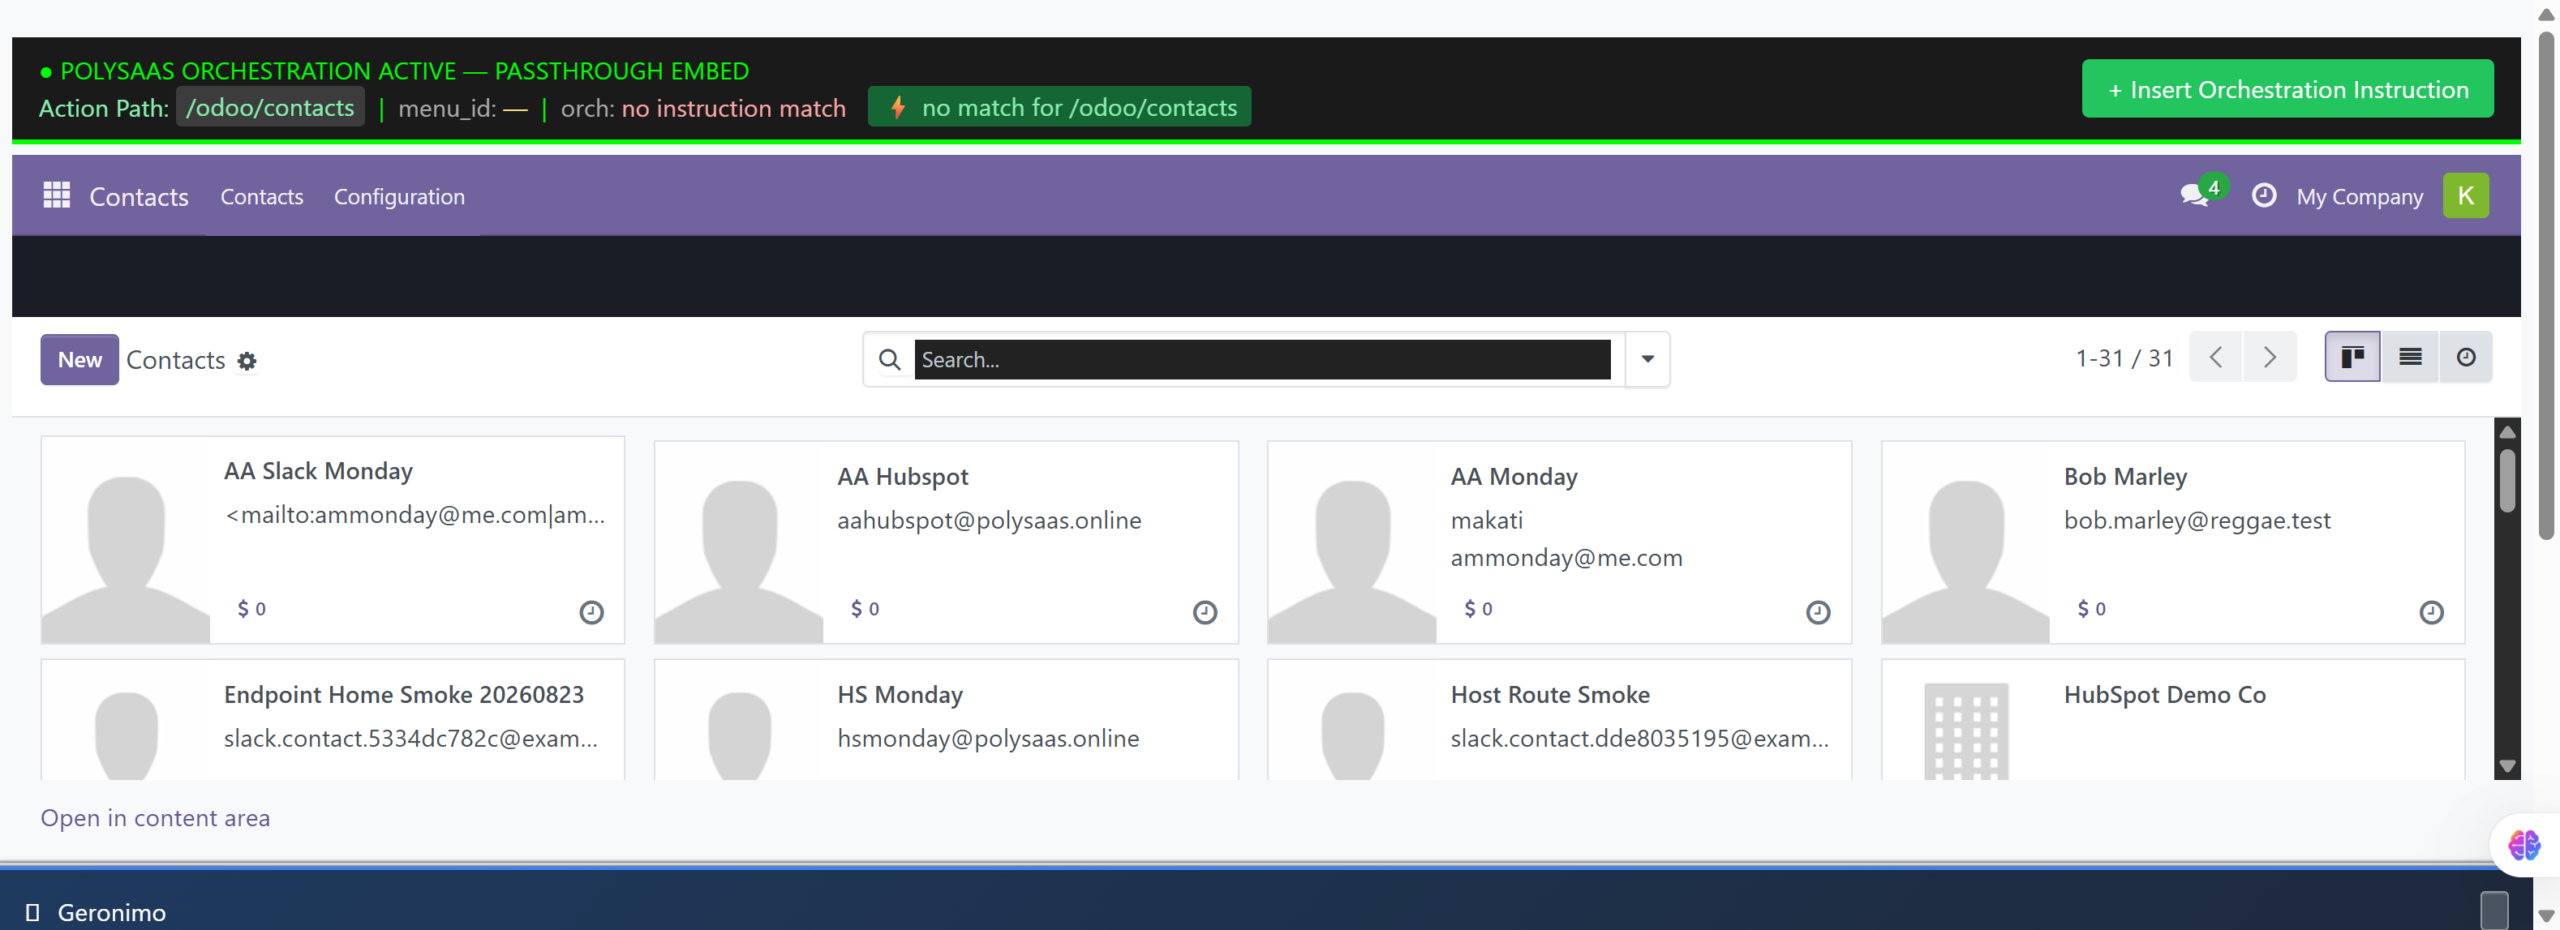
Task: Click the /odoo/contacts action path chip
Action: coord(270,107)
